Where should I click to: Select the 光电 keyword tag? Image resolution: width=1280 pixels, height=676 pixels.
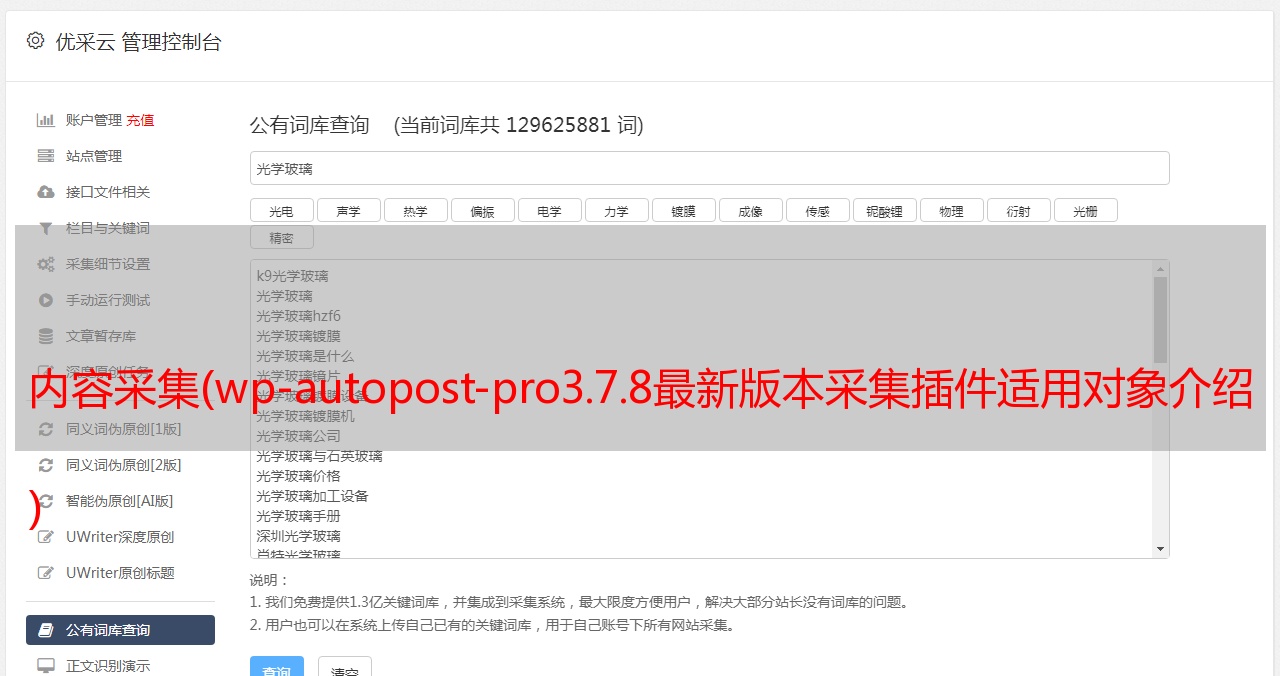(x=281, y=210)
